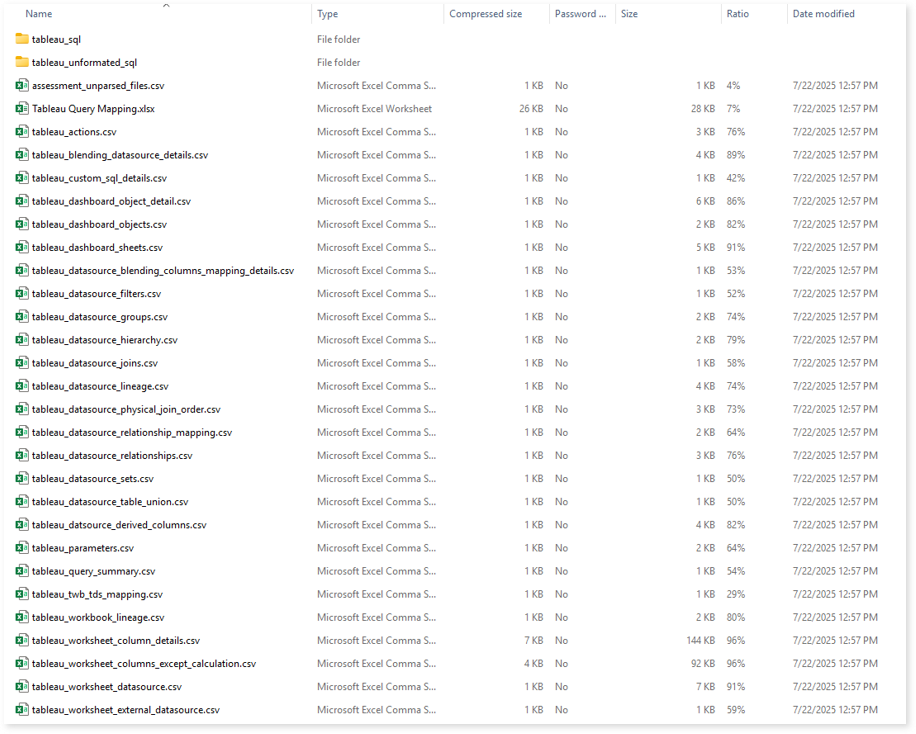Select the tableau_custom_sql_details.csv icon
This screenshot has width=916, height=734.
click(22, 178)
